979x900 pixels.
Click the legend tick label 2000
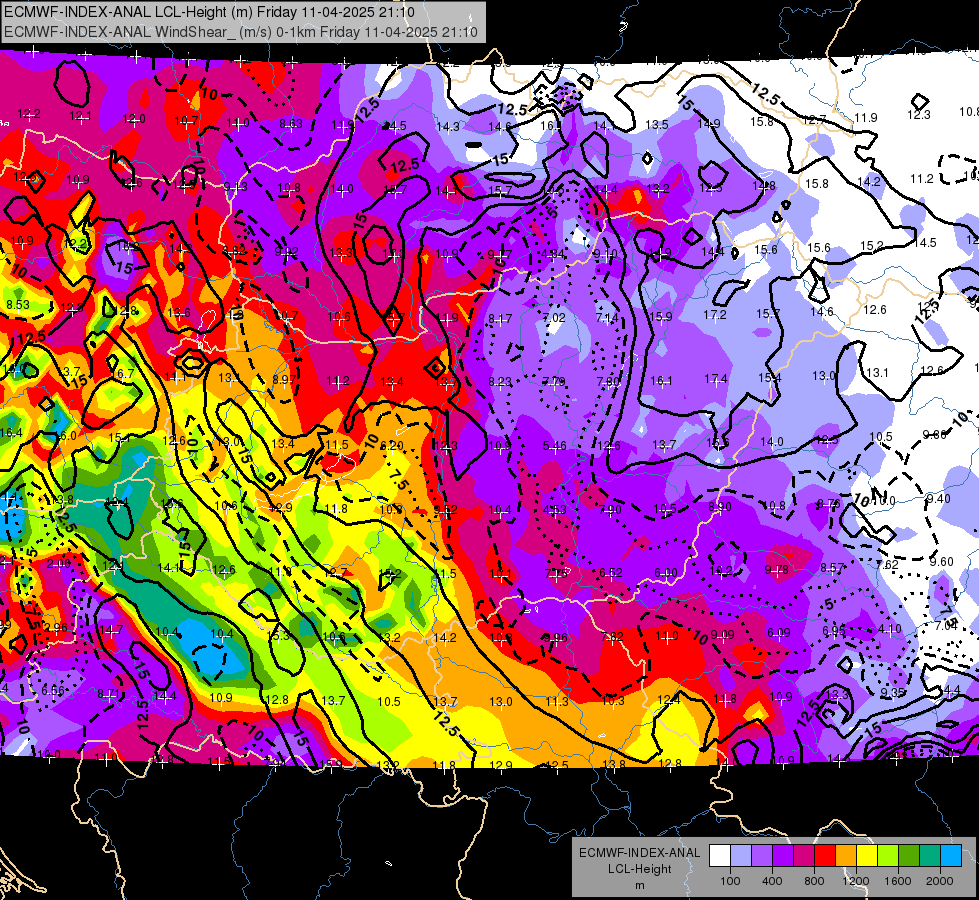pos(940,881)
